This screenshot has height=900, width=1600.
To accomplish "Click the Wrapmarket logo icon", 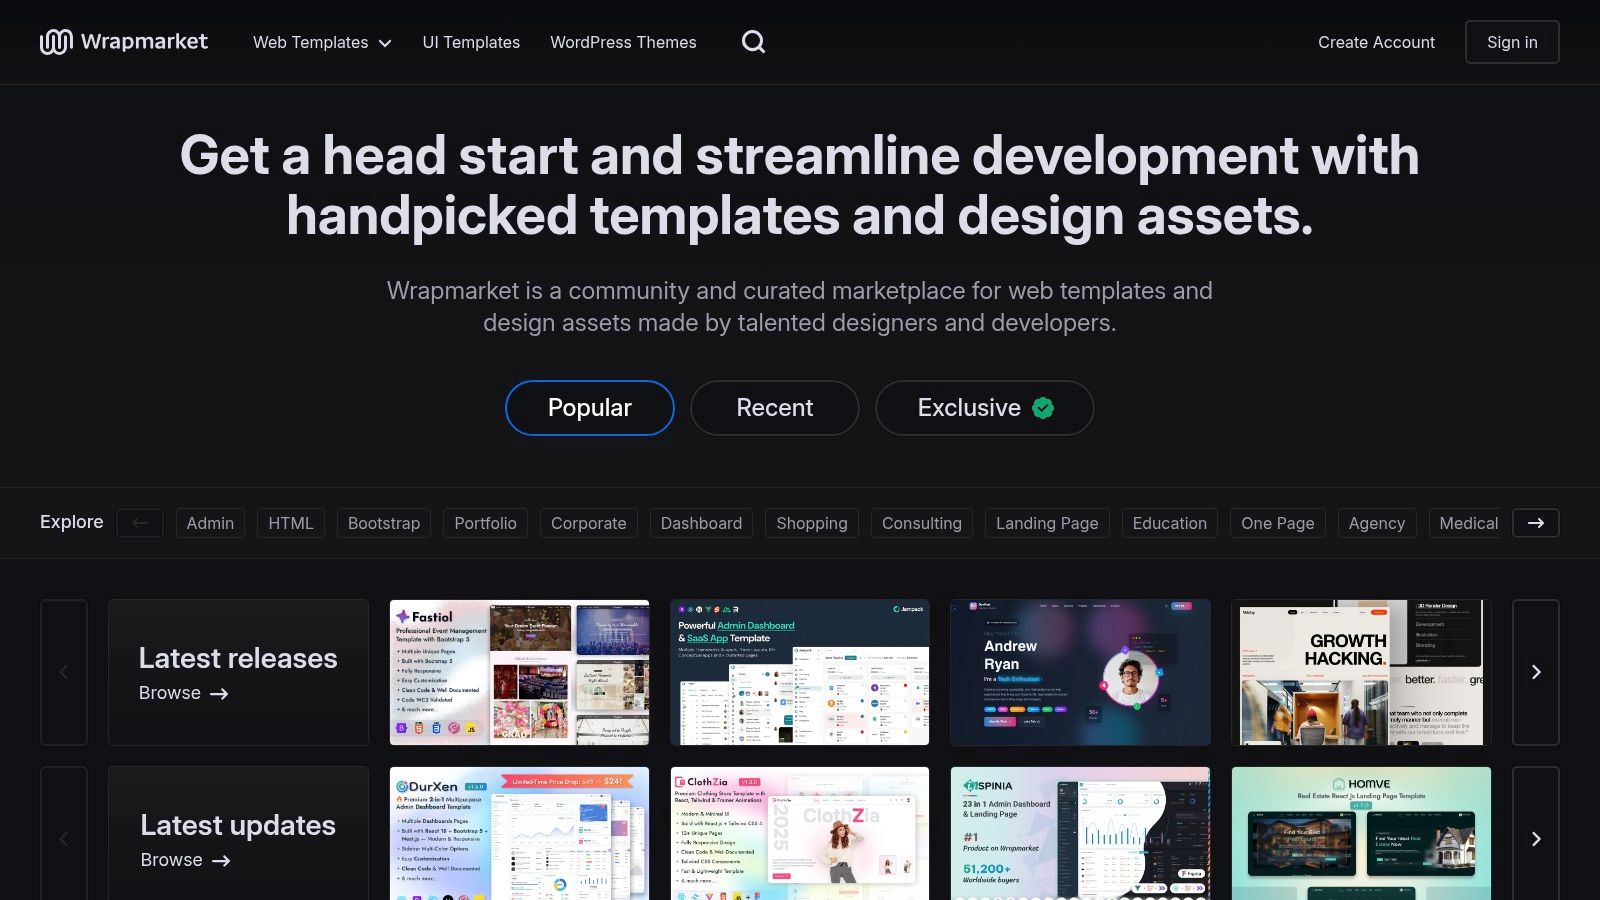I will [x=56, y=42].
